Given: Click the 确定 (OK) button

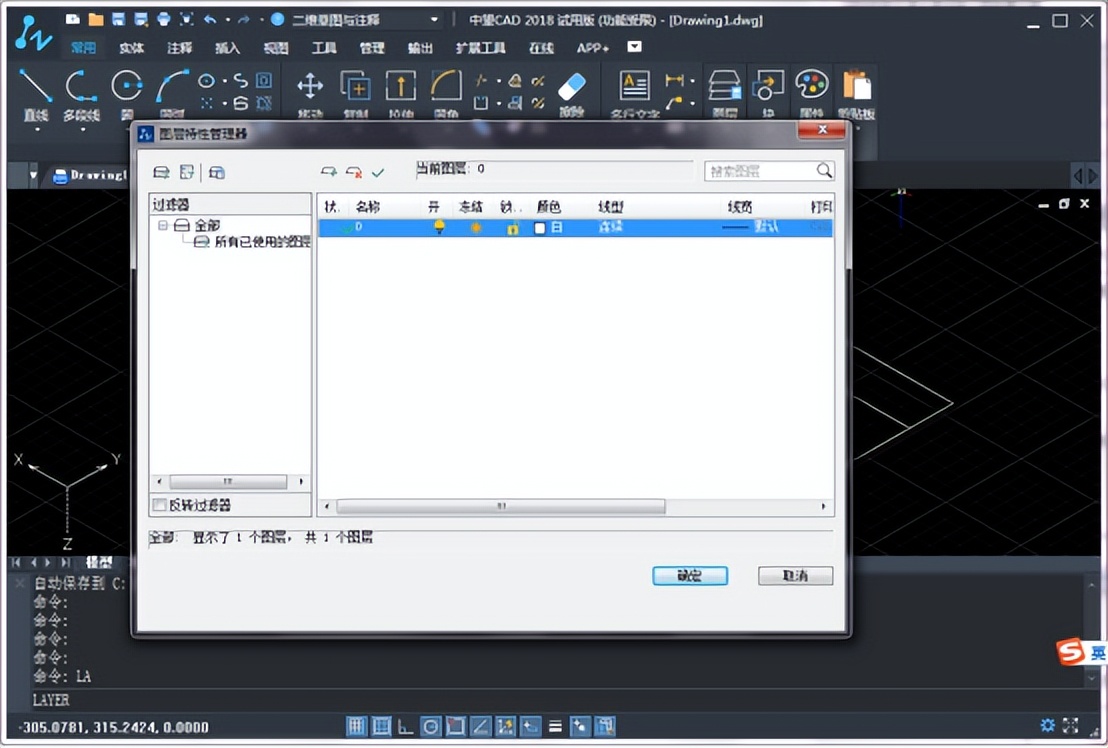Looking at the screenshot, I should [x=689, y=576].
